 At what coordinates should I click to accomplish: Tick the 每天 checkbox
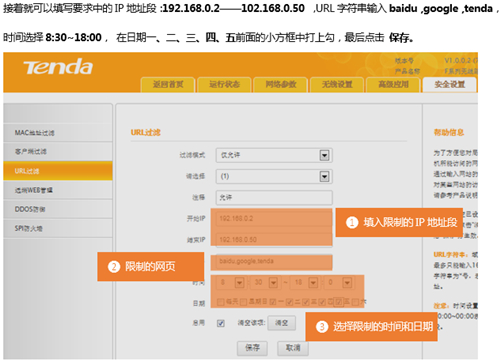click(x=220, y=302)
